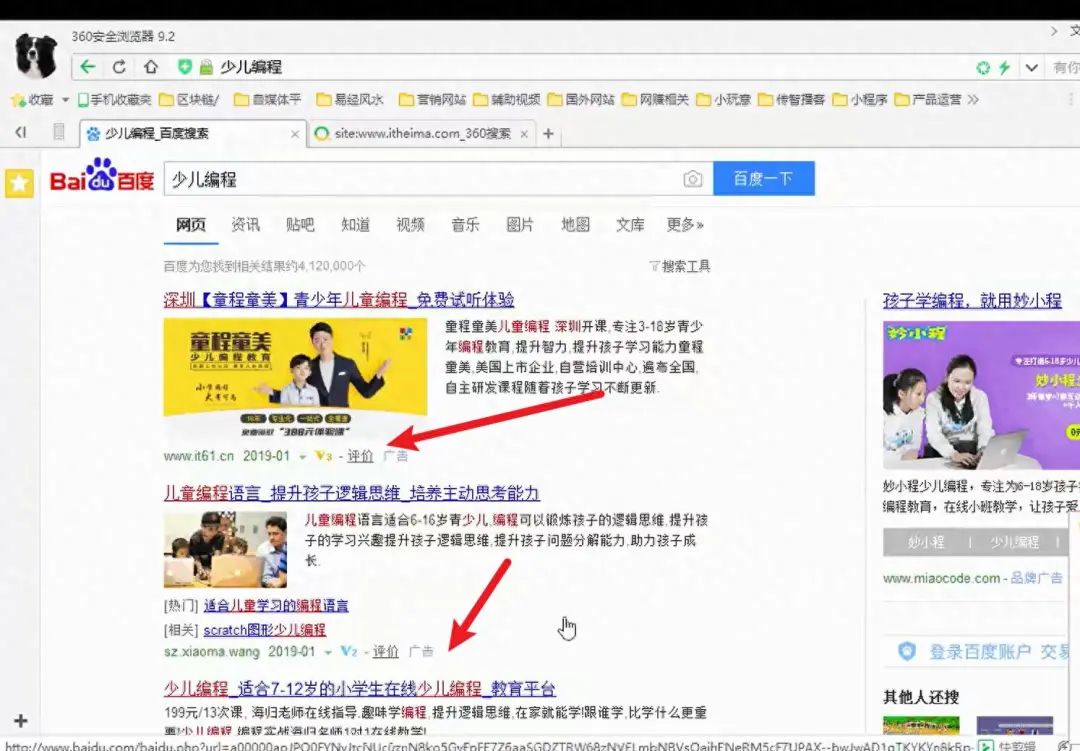
Task: Select the 知道 search tab
Action: pyautogui.click(x=355, y=225)
